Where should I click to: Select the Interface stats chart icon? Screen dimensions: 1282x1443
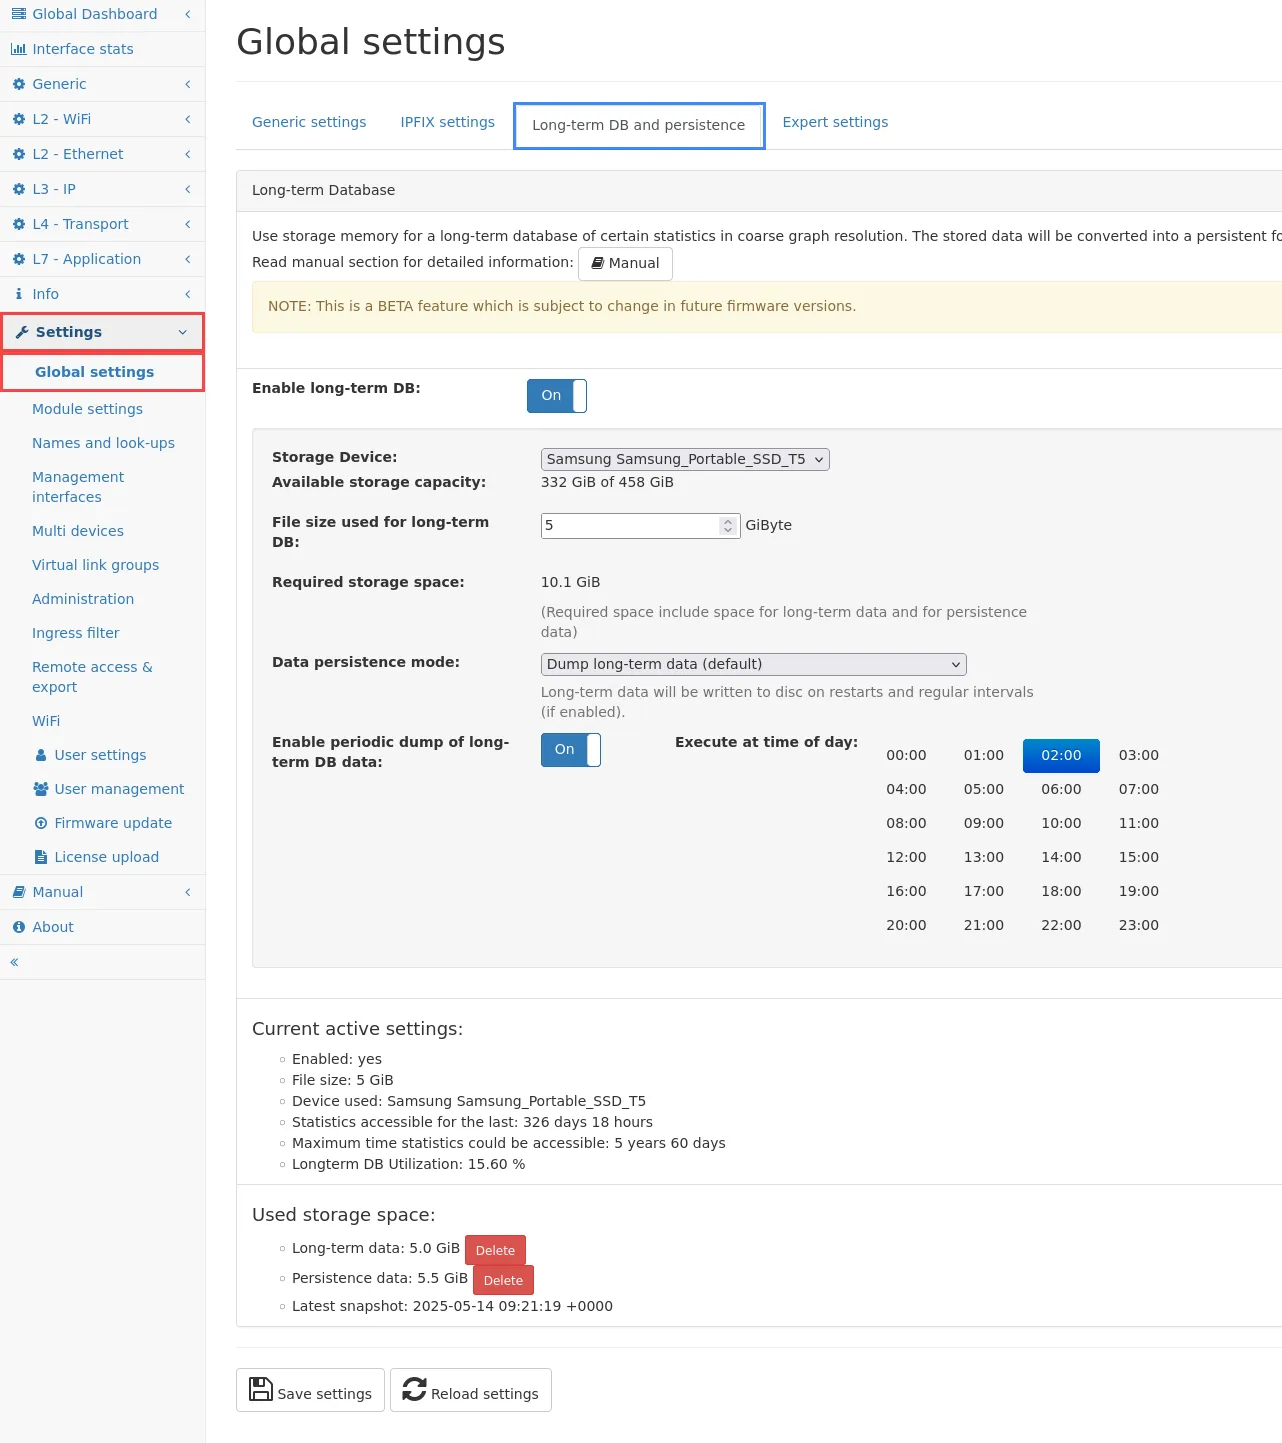[19, 48]
